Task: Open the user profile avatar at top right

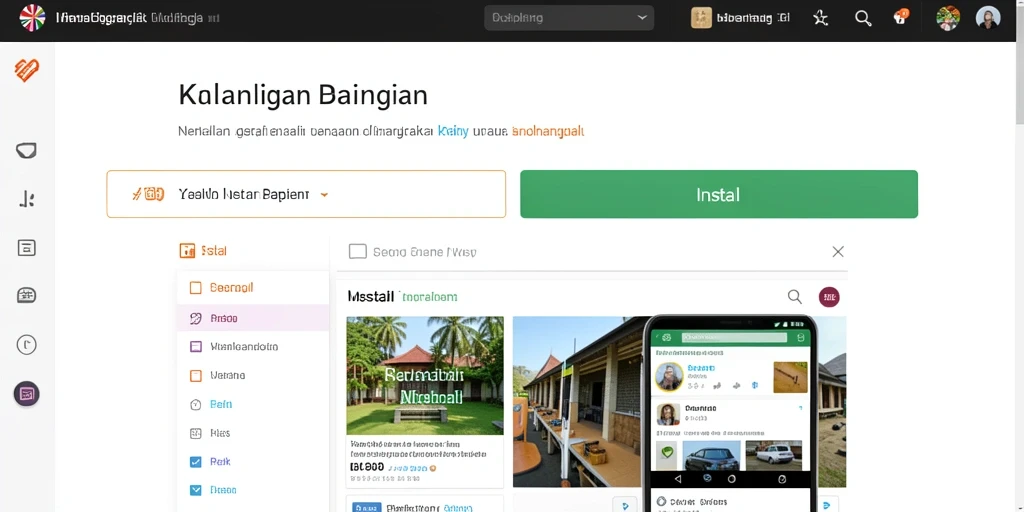Action: (987, 18)
